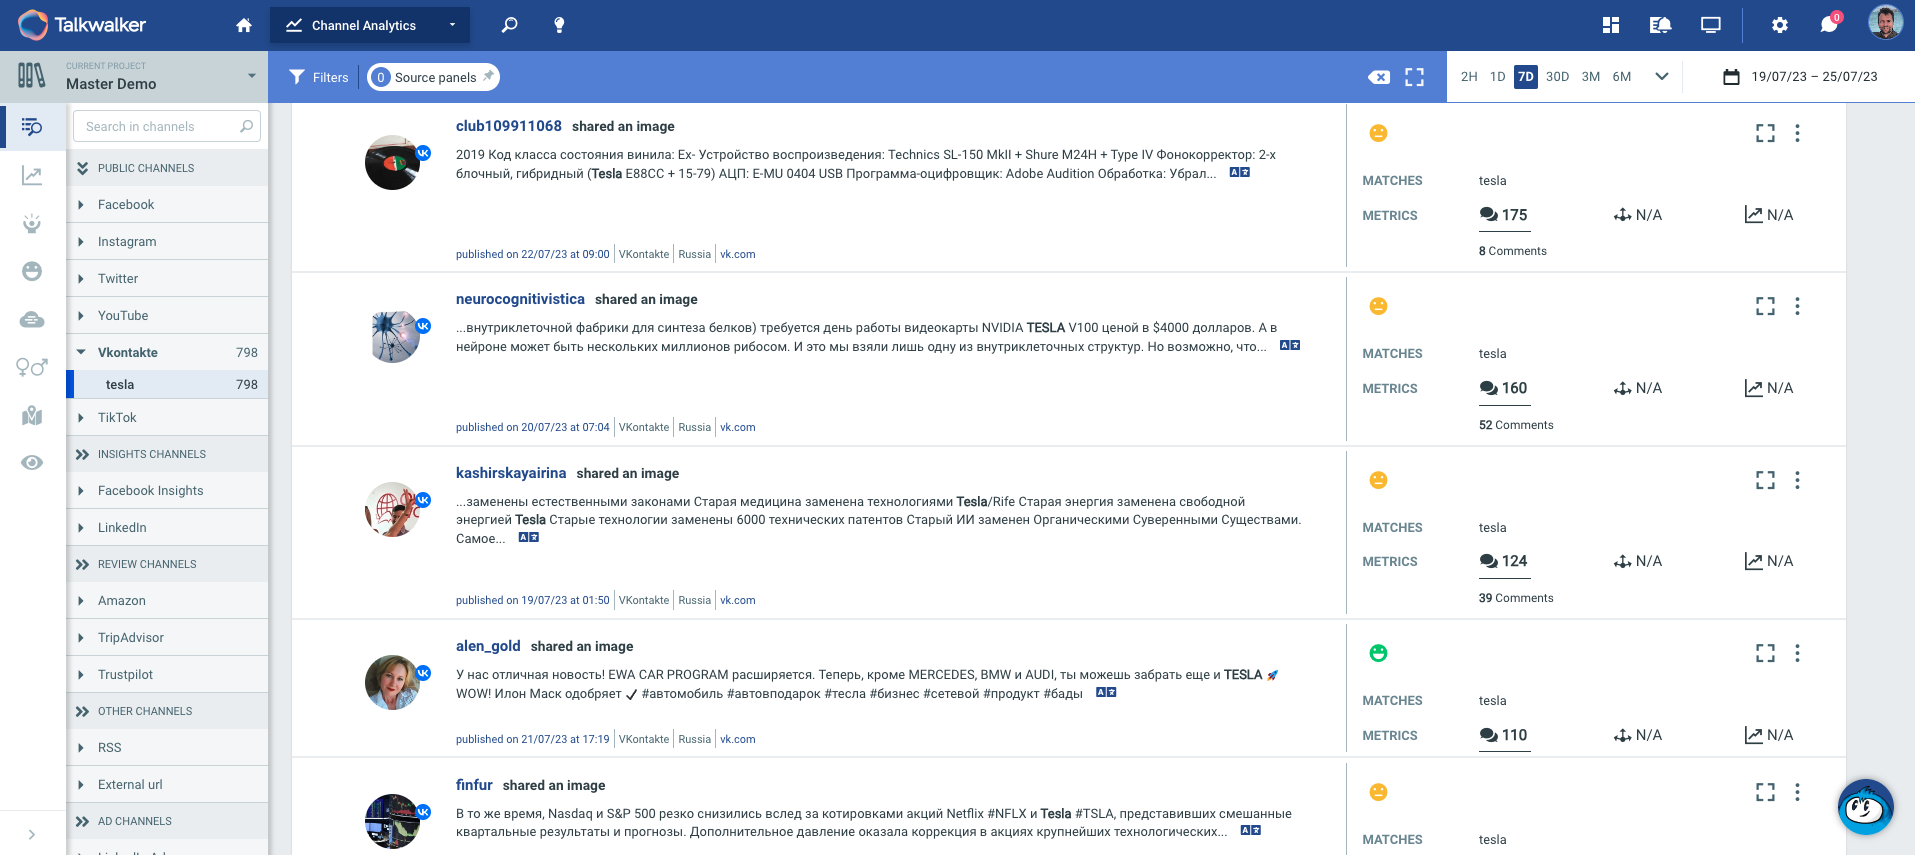Open the help chat mascot button
The height and width of the screenshot is (855, 1915).
(1865, 807)
